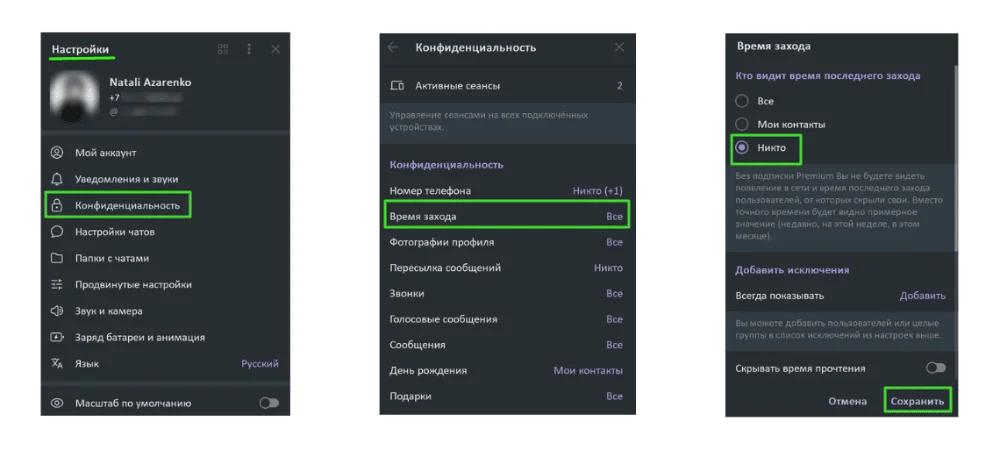Toggle the default interface scale switch
Image resolution: width=1000 pixels, height=449 pixels.
point(268,403)
